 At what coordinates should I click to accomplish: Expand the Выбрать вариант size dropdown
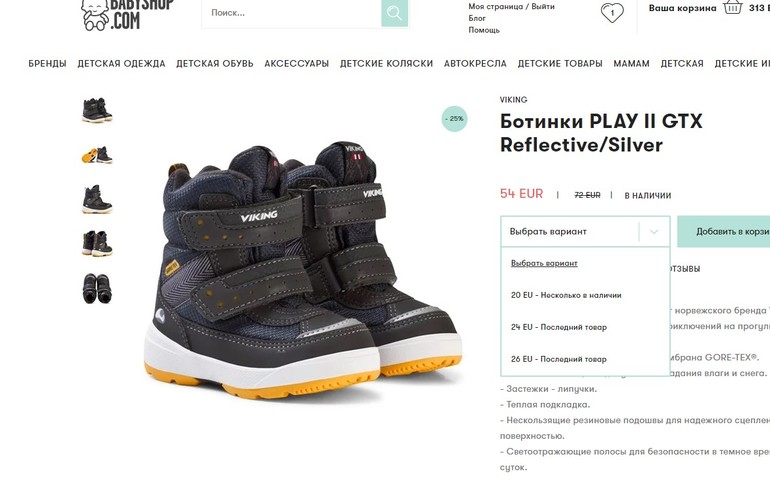coord(585,231)
